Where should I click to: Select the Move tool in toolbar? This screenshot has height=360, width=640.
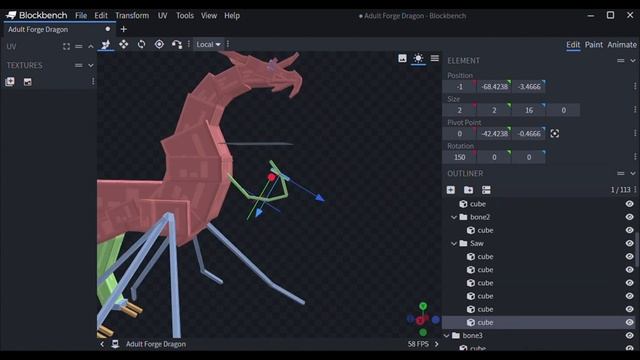pos(105,44)
